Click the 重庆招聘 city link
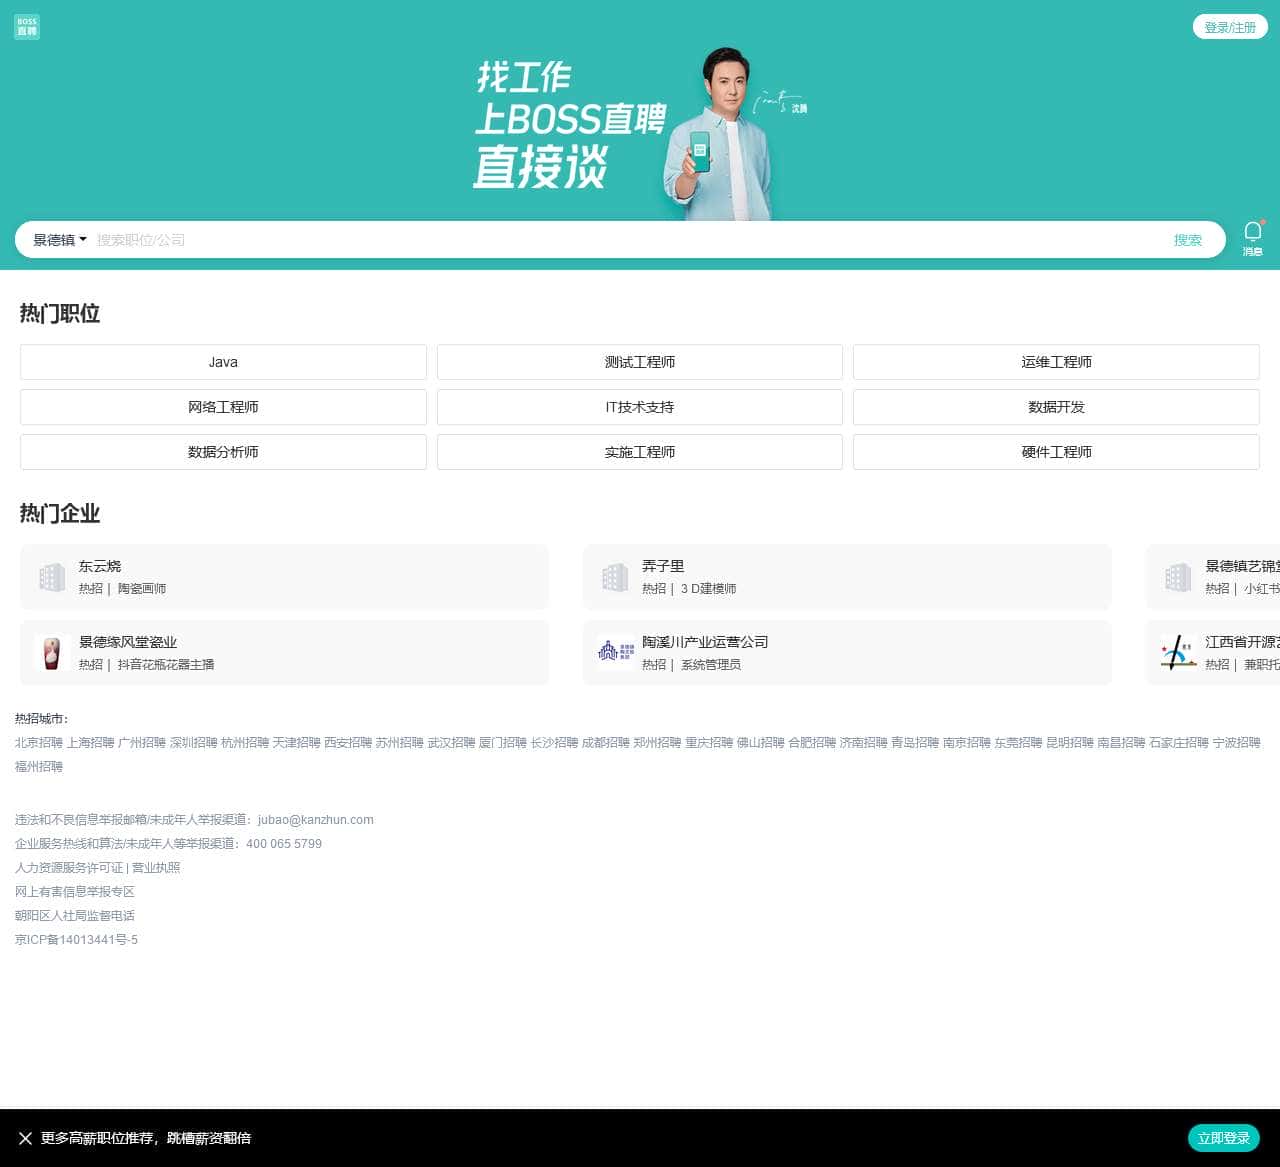 click(709, 743)
